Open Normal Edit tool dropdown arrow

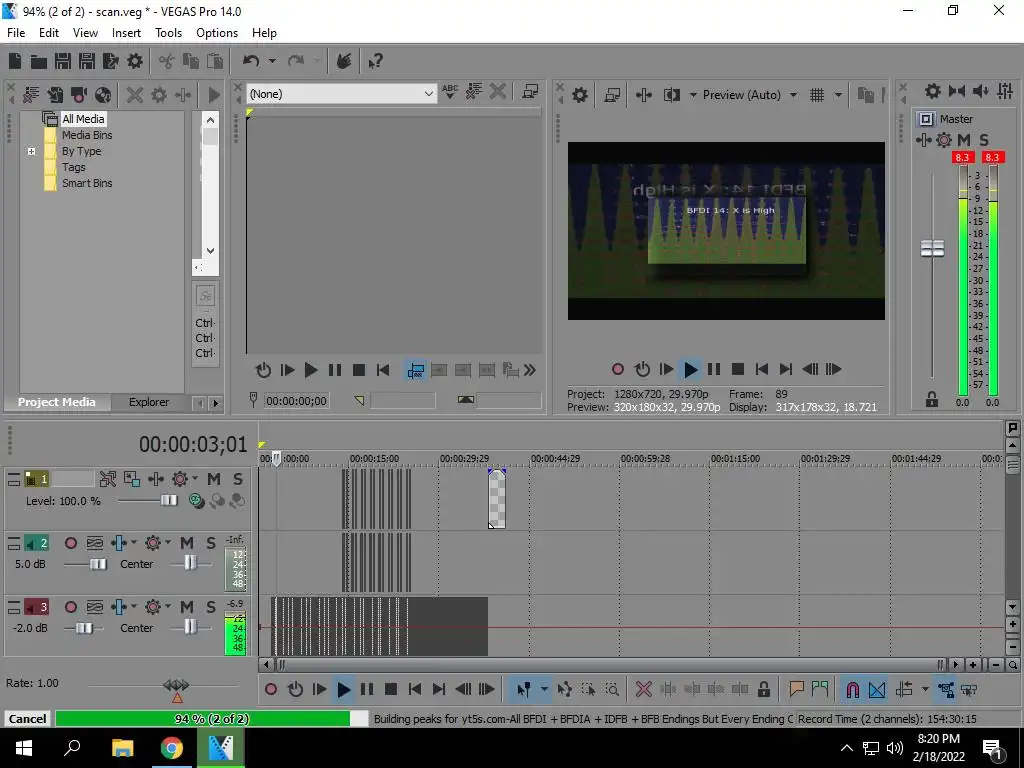point(544,689)
